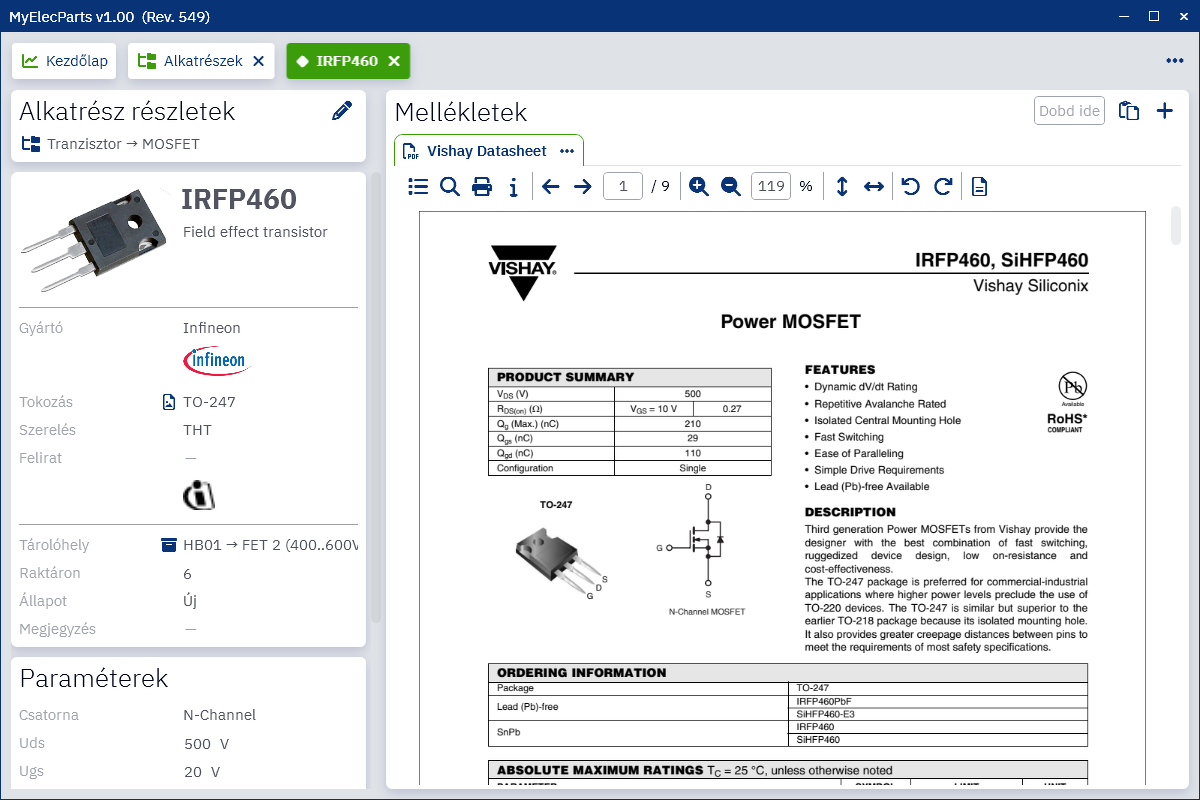Click the left panel vertical scrollbar
1200x800 pixels.
tap(376, 398)
